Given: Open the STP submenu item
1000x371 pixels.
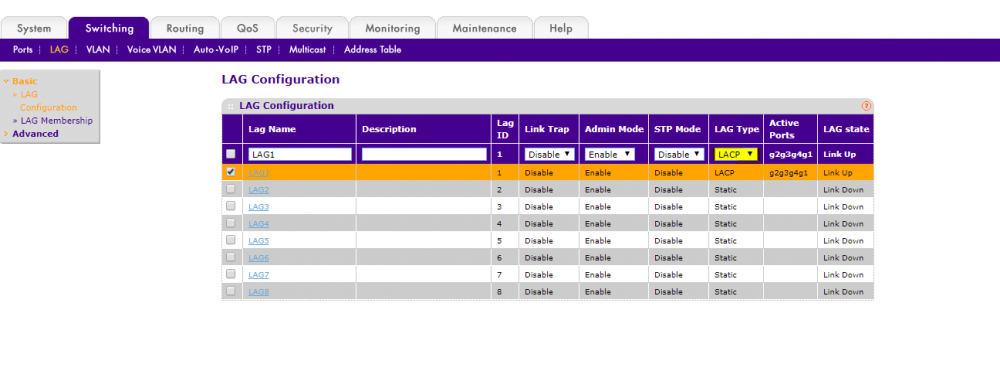Looking at the screenshot, I should 263,49.
